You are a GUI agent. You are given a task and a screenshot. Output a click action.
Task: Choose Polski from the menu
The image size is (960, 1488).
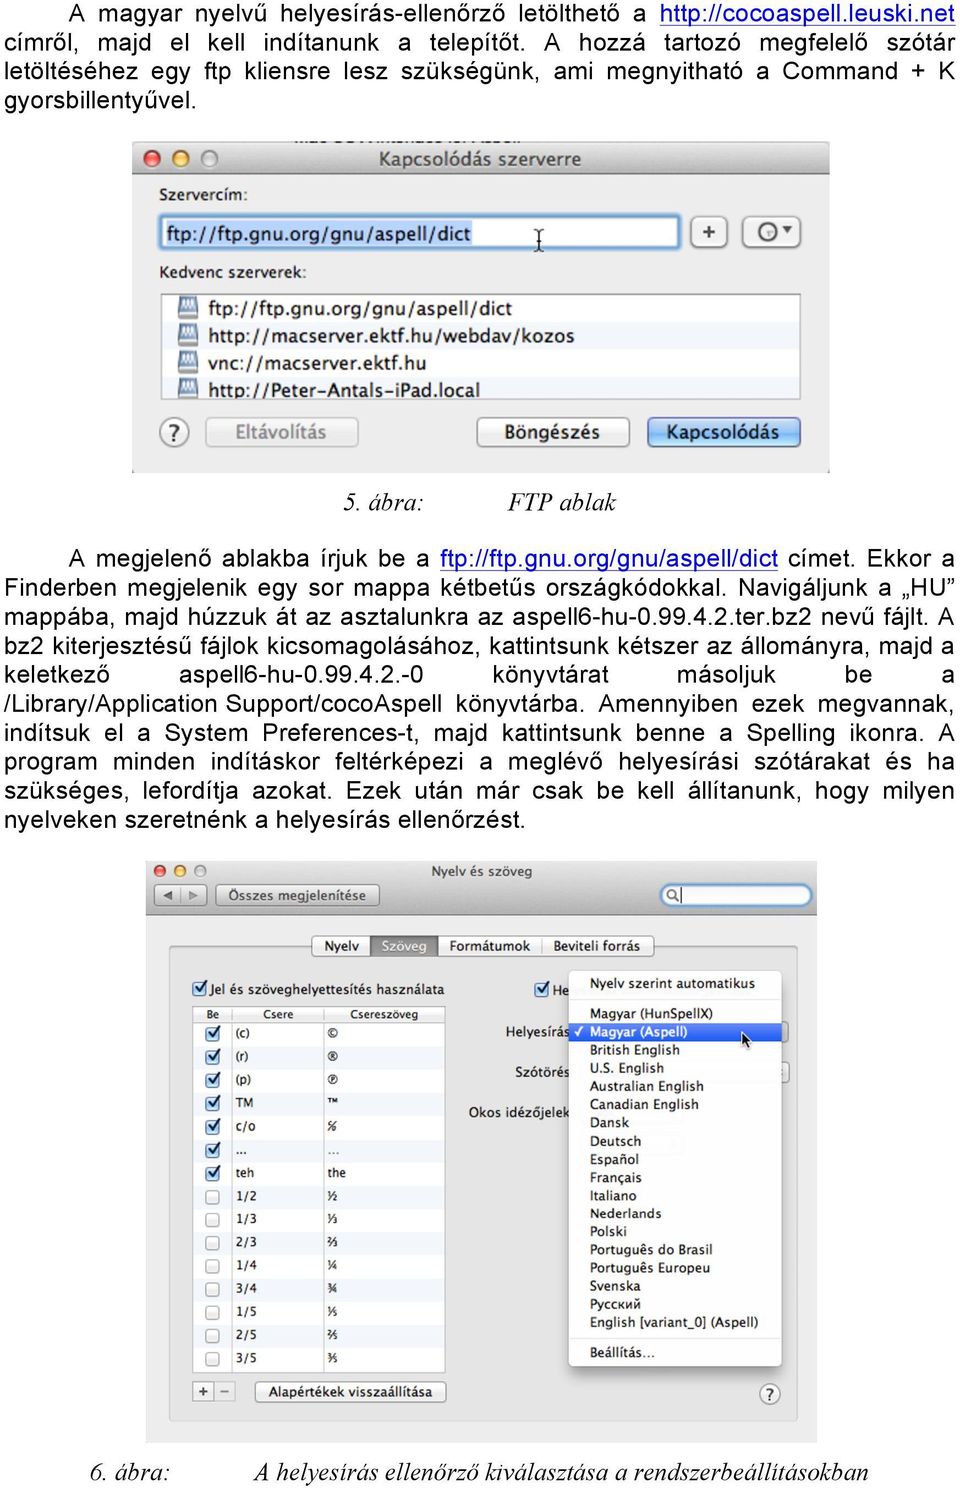pyautogui.click(x=675, y=1231)
